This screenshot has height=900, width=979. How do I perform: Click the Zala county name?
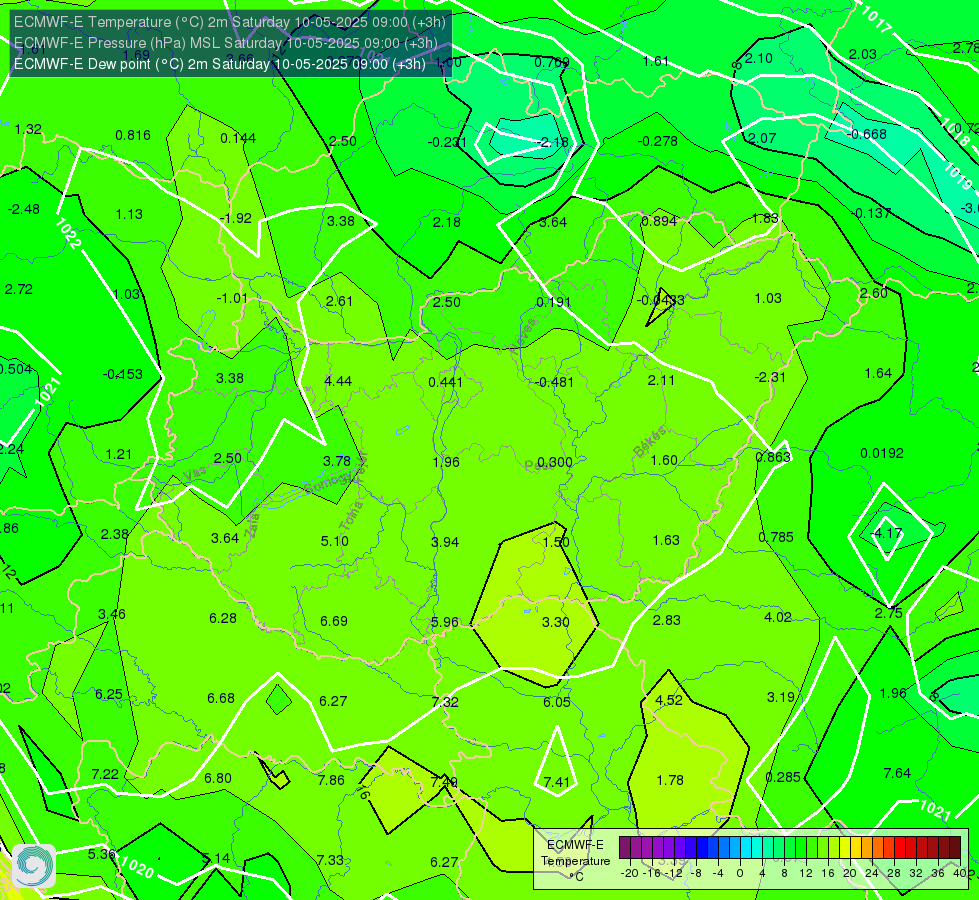tap(252, 526)
